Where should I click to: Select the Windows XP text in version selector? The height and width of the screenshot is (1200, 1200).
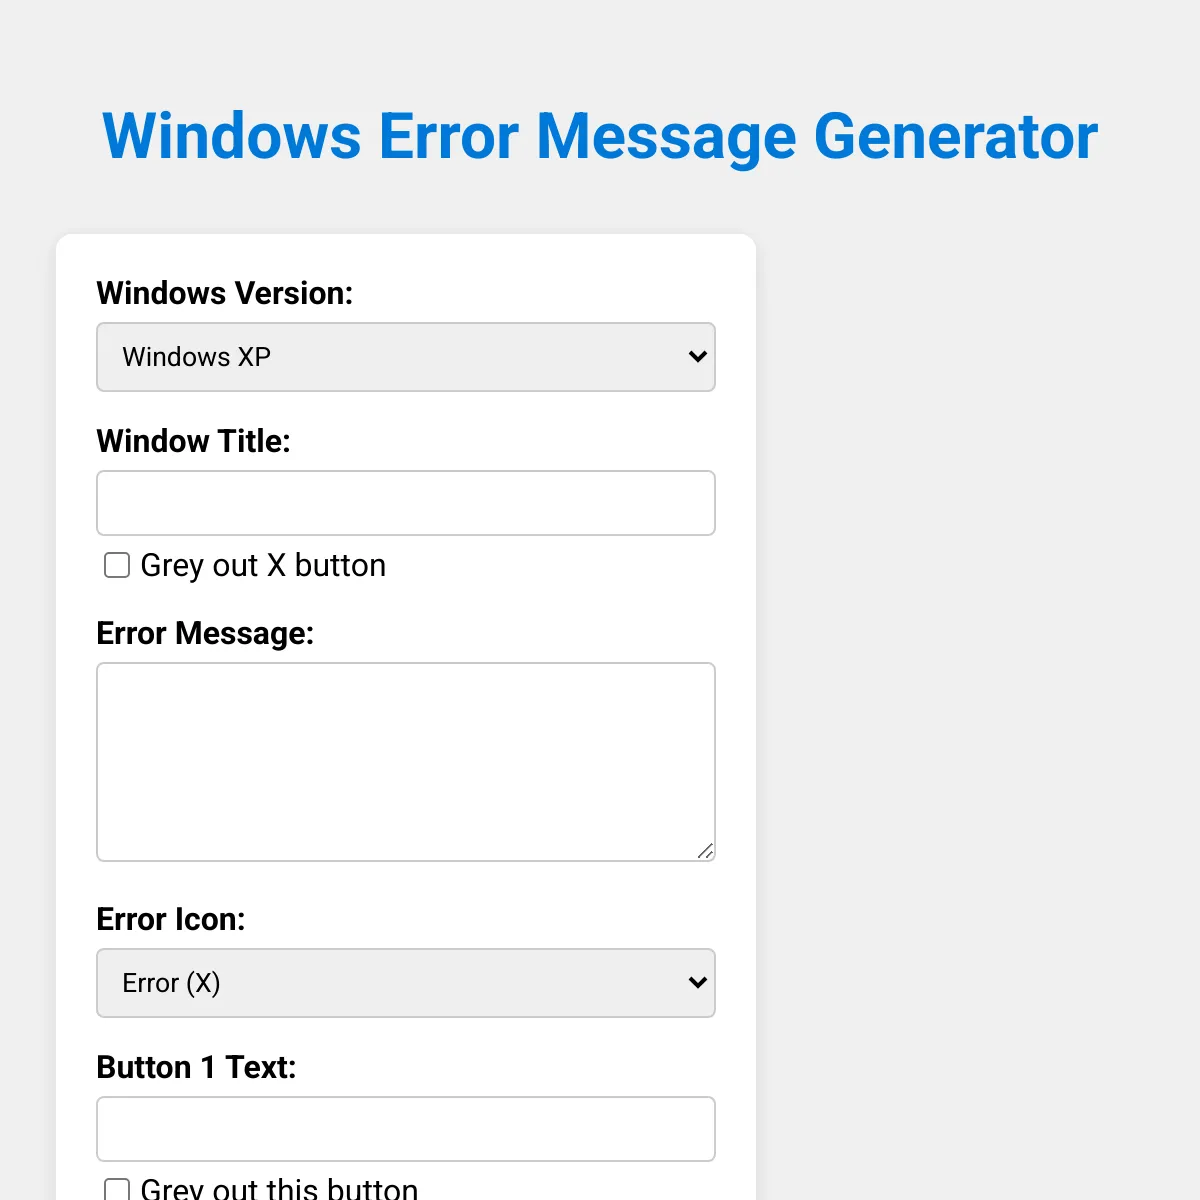point(197,357)
